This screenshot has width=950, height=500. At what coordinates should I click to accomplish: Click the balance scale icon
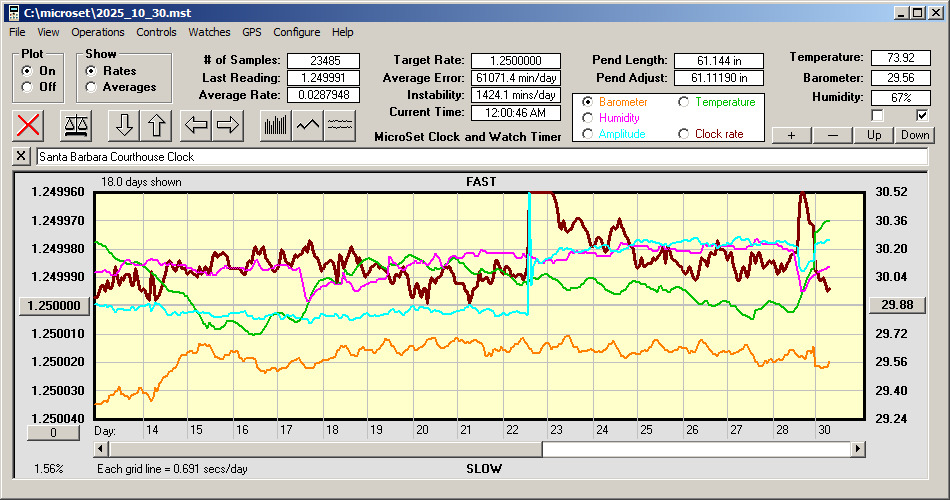[75, 125]
